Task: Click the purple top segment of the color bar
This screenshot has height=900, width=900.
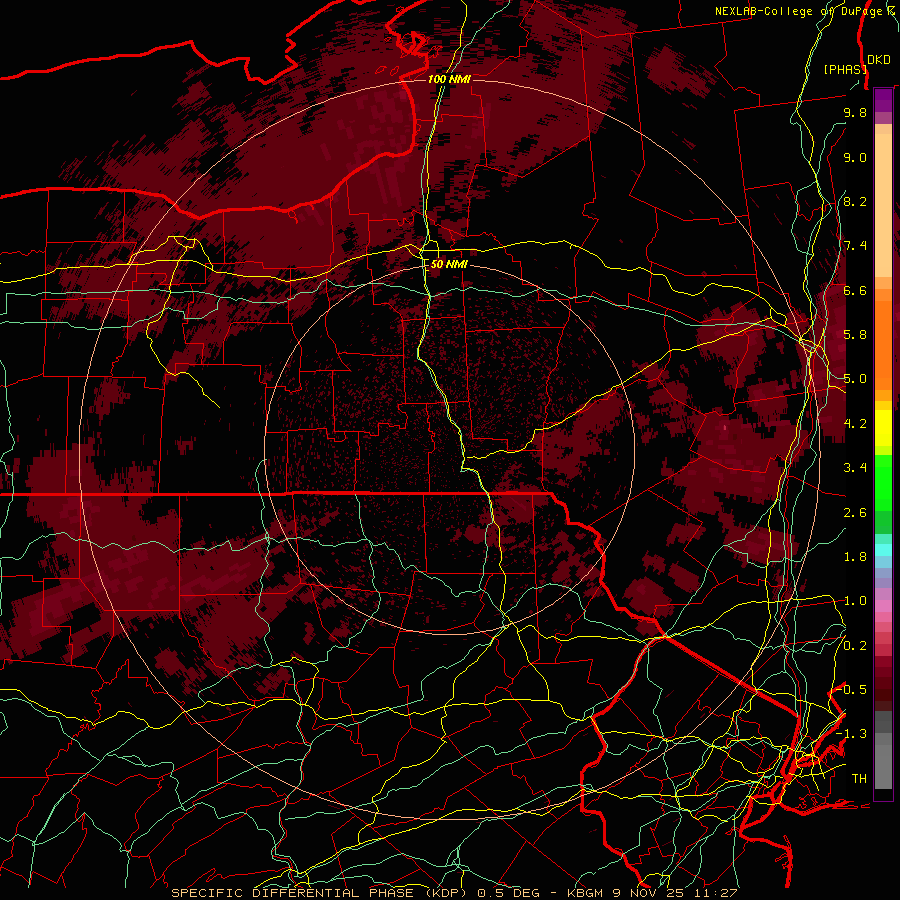Action: coord(883,100)
